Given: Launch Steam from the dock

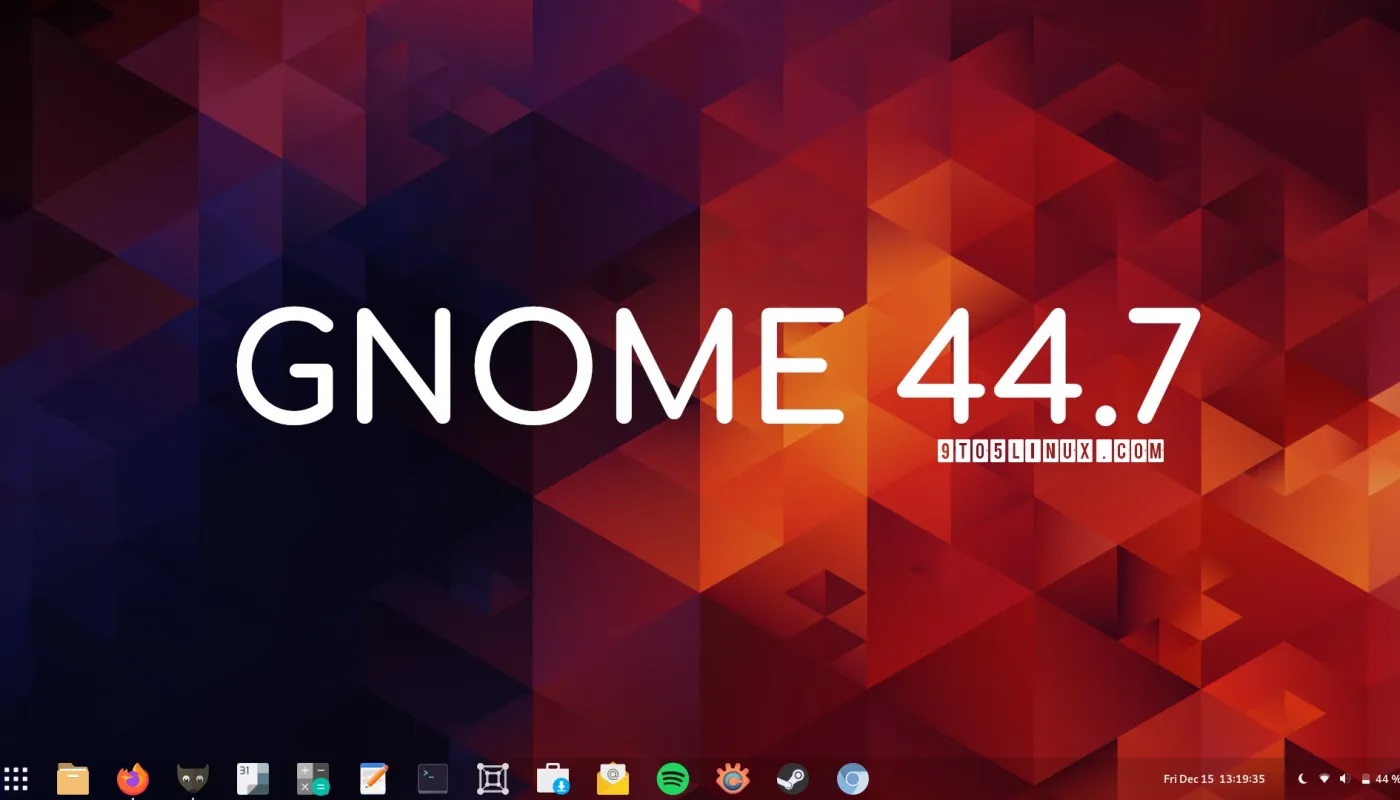Looking at the screenshot, I should 793,779.
